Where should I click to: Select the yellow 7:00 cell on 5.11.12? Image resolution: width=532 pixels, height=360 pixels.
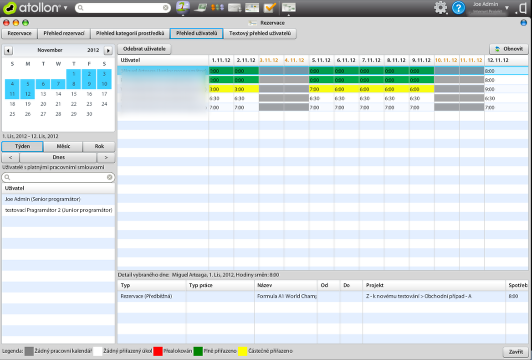(321, 89)
